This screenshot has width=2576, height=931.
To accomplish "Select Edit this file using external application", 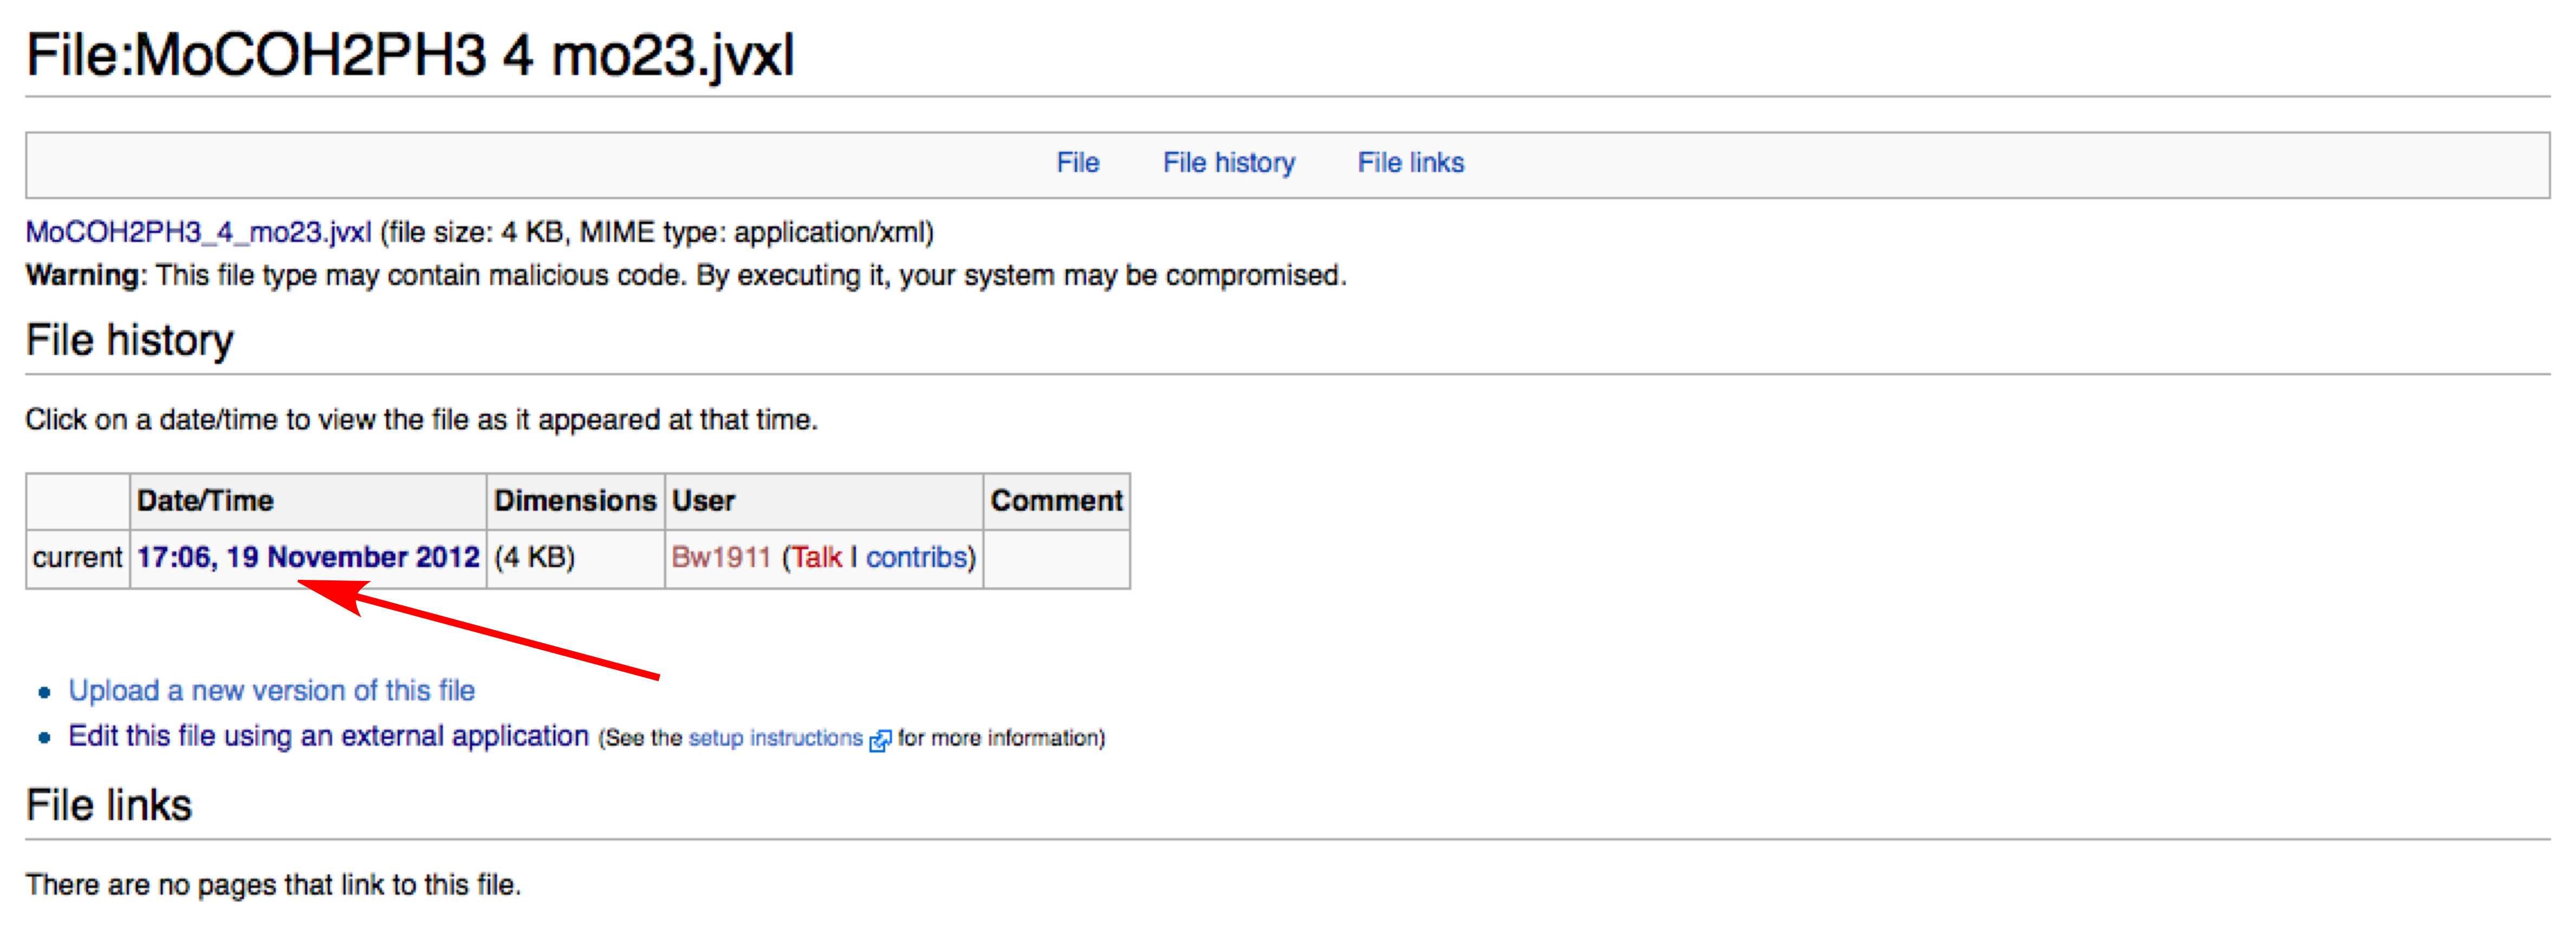I will (x=328, y=736).
